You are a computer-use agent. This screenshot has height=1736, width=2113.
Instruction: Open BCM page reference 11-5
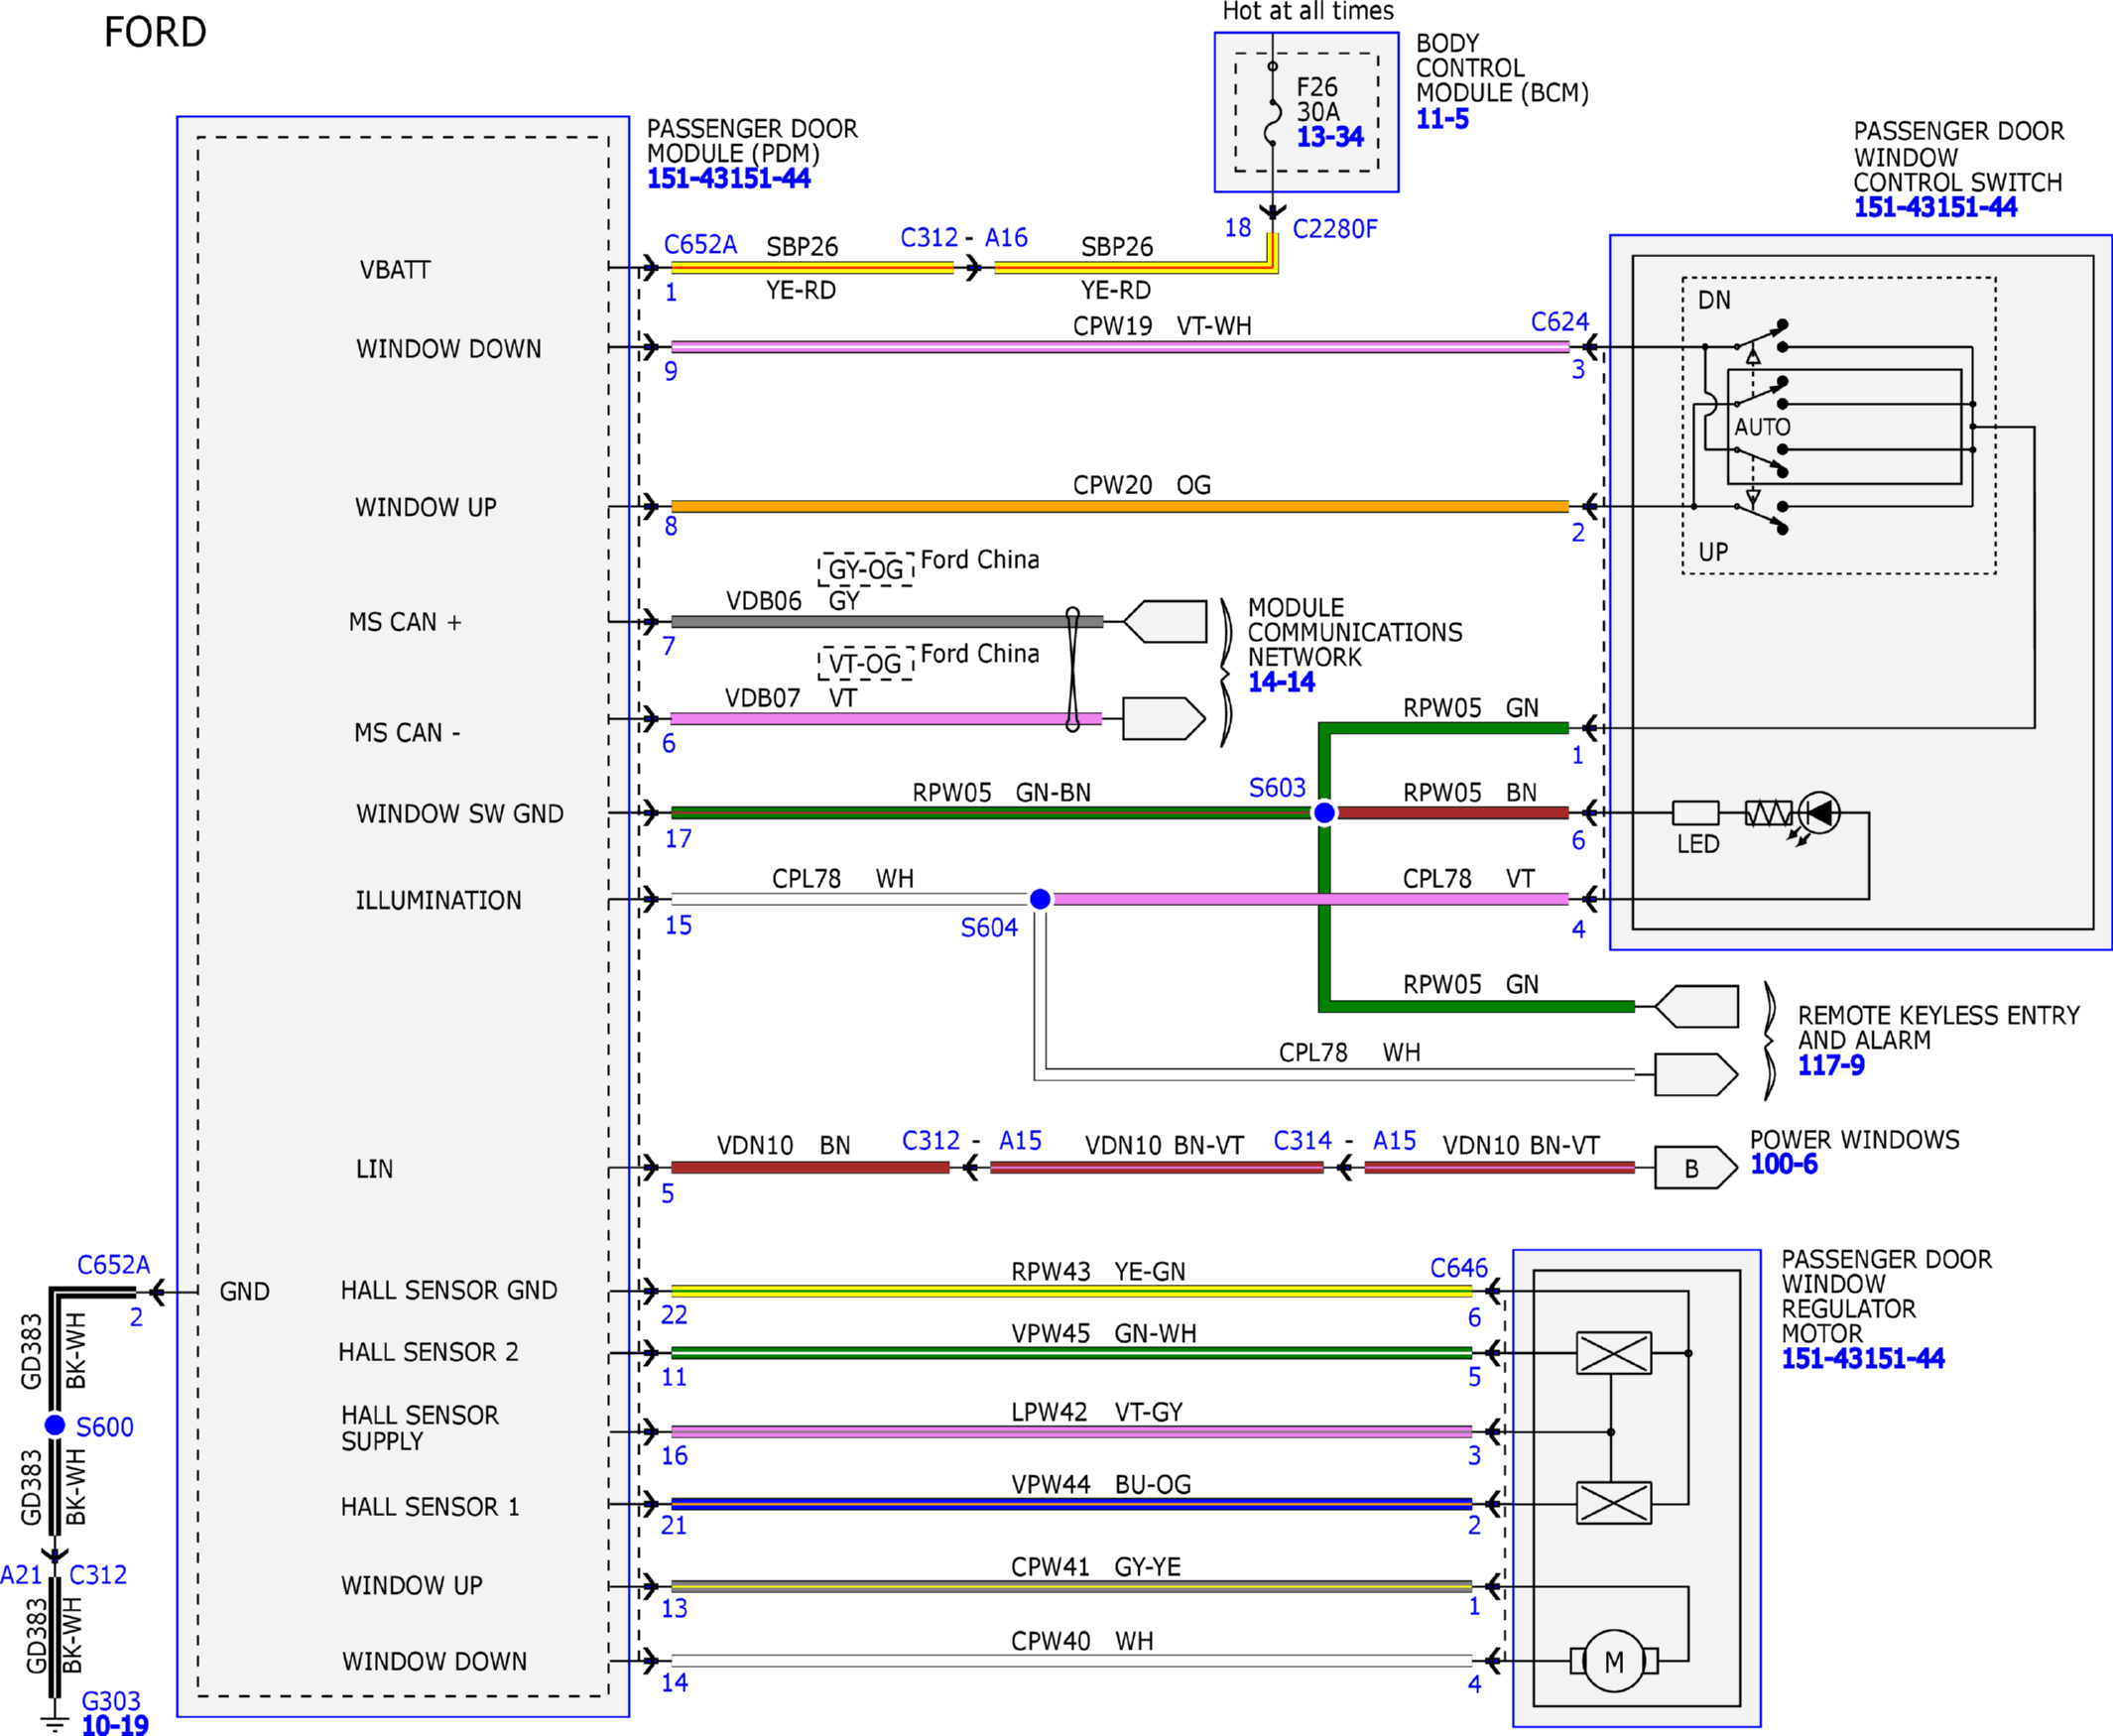point(1442,119)
